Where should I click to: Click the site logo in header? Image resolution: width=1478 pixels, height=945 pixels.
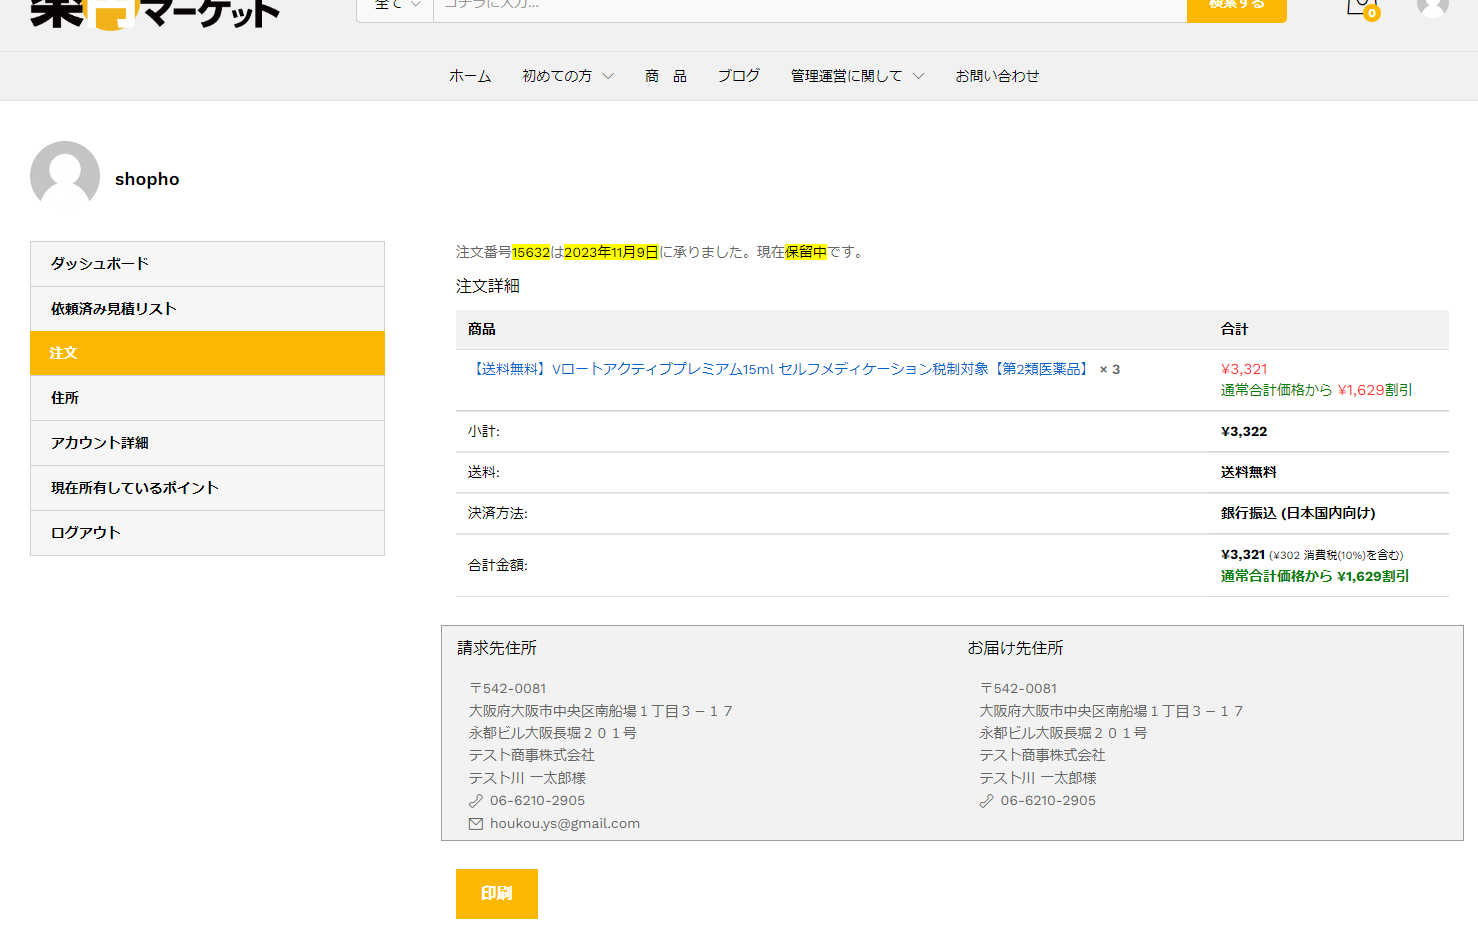point(155,12)
